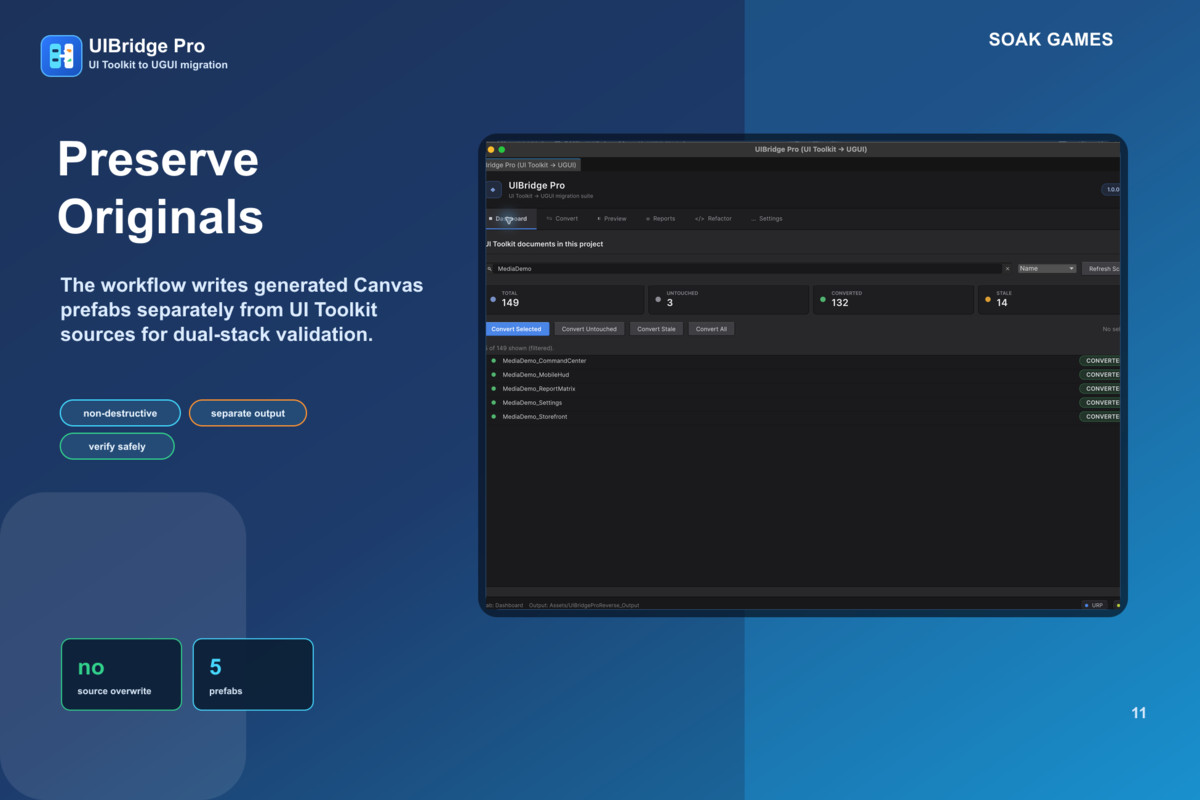Clear the MediaDemo search with the X icon
Viewport: 1200px width, 800px height.
[1007, 269]
